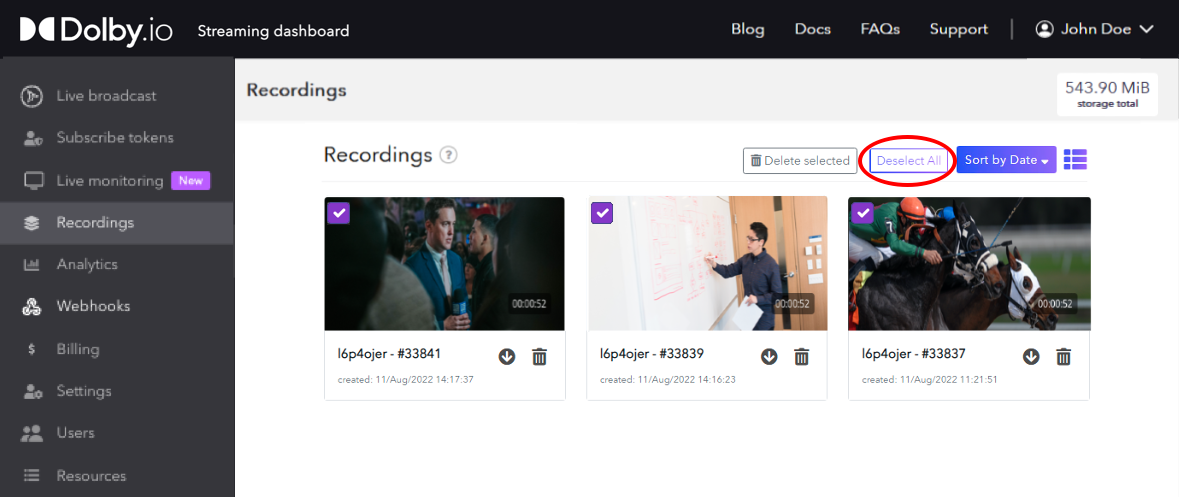This screenshot has width=1179, height=497.
Task: Click the Dolby.io logo
Action: point(96,30)
